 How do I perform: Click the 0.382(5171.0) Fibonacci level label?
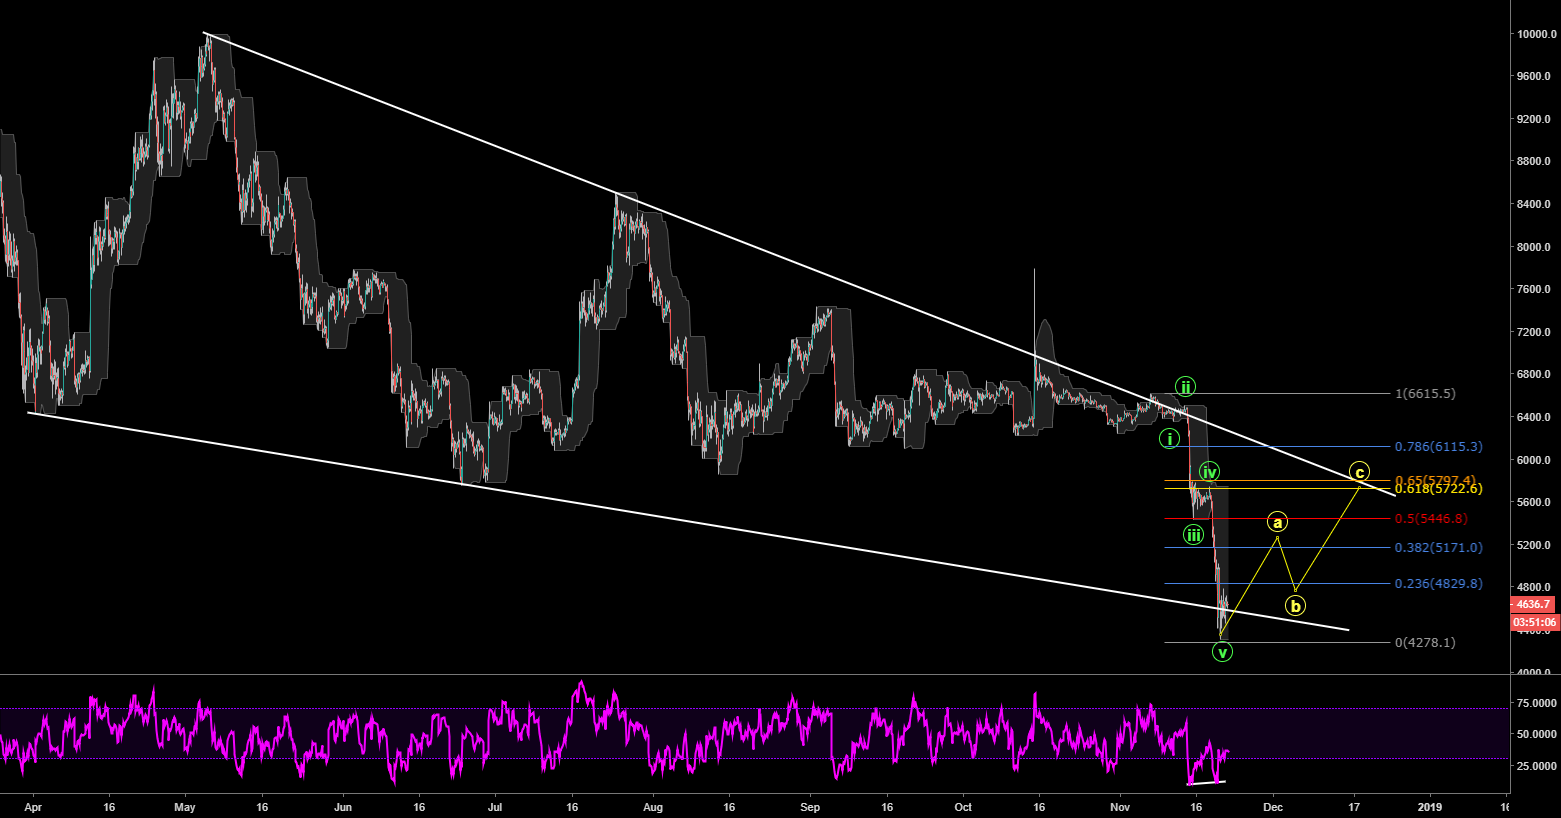click(x=1438, y=548)
